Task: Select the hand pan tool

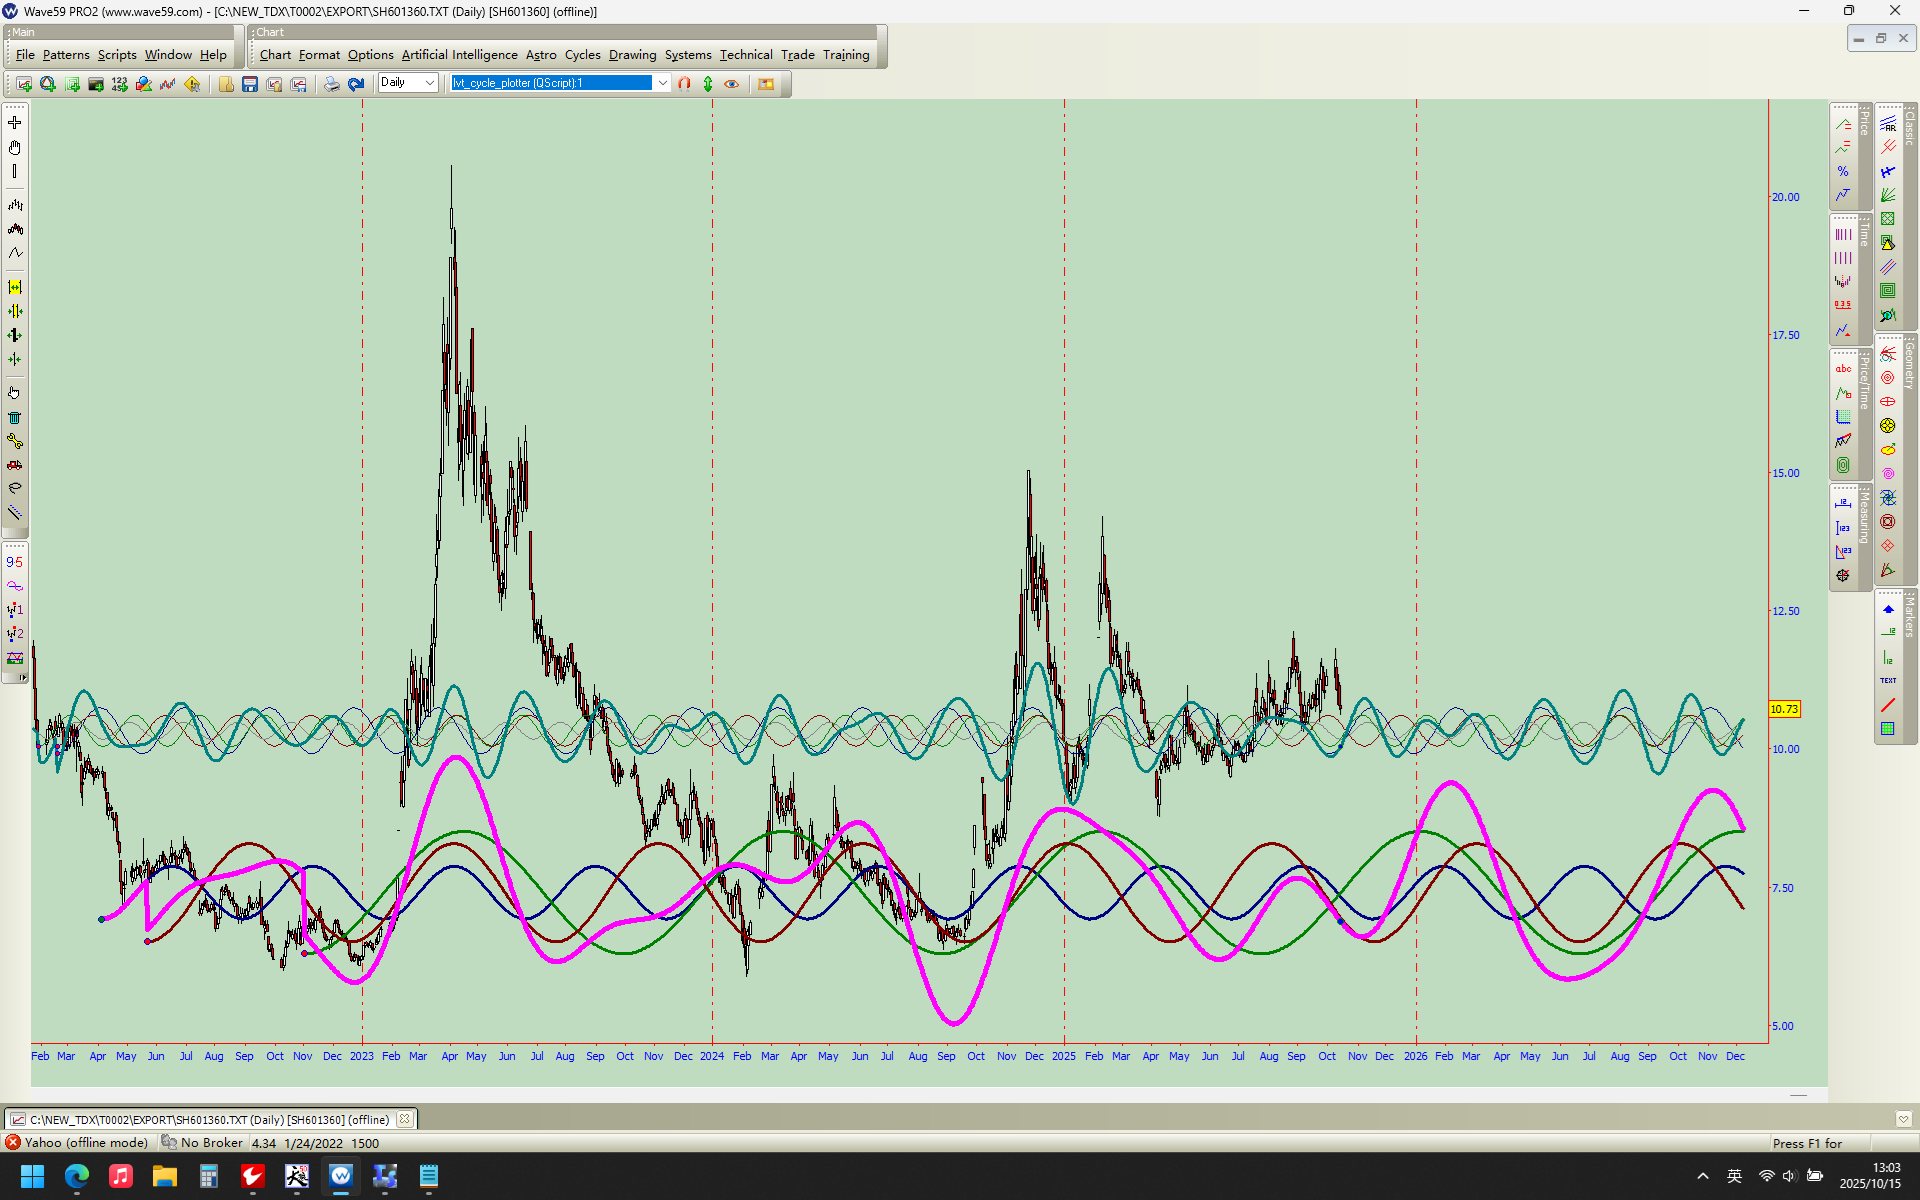Action: (15, 147)
